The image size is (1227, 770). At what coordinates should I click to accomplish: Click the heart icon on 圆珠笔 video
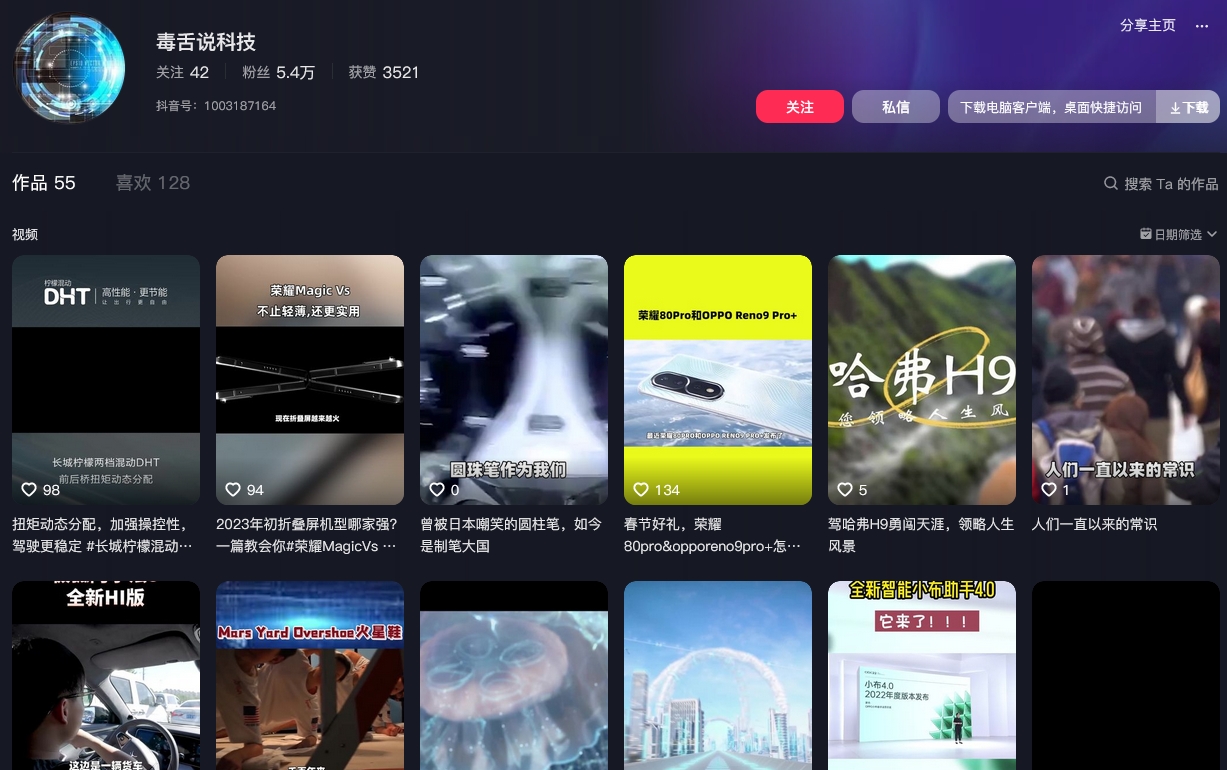coord(437,490)
